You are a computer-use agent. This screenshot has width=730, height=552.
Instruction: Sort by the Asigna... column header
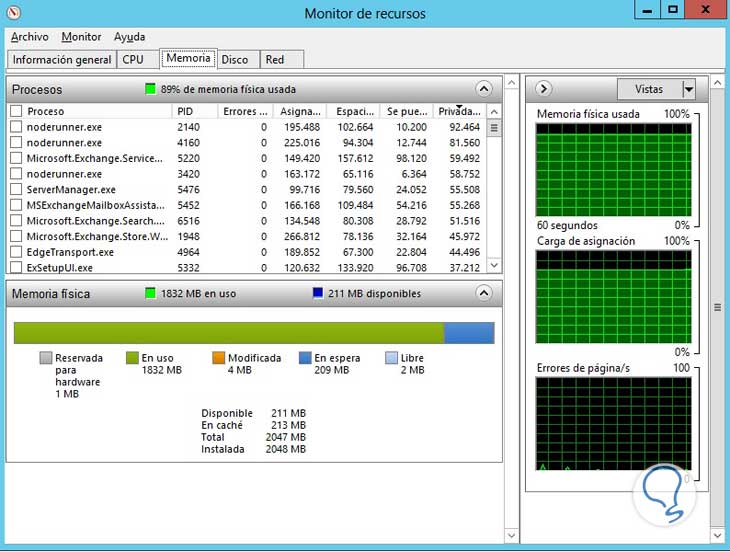tap(300, 111)
